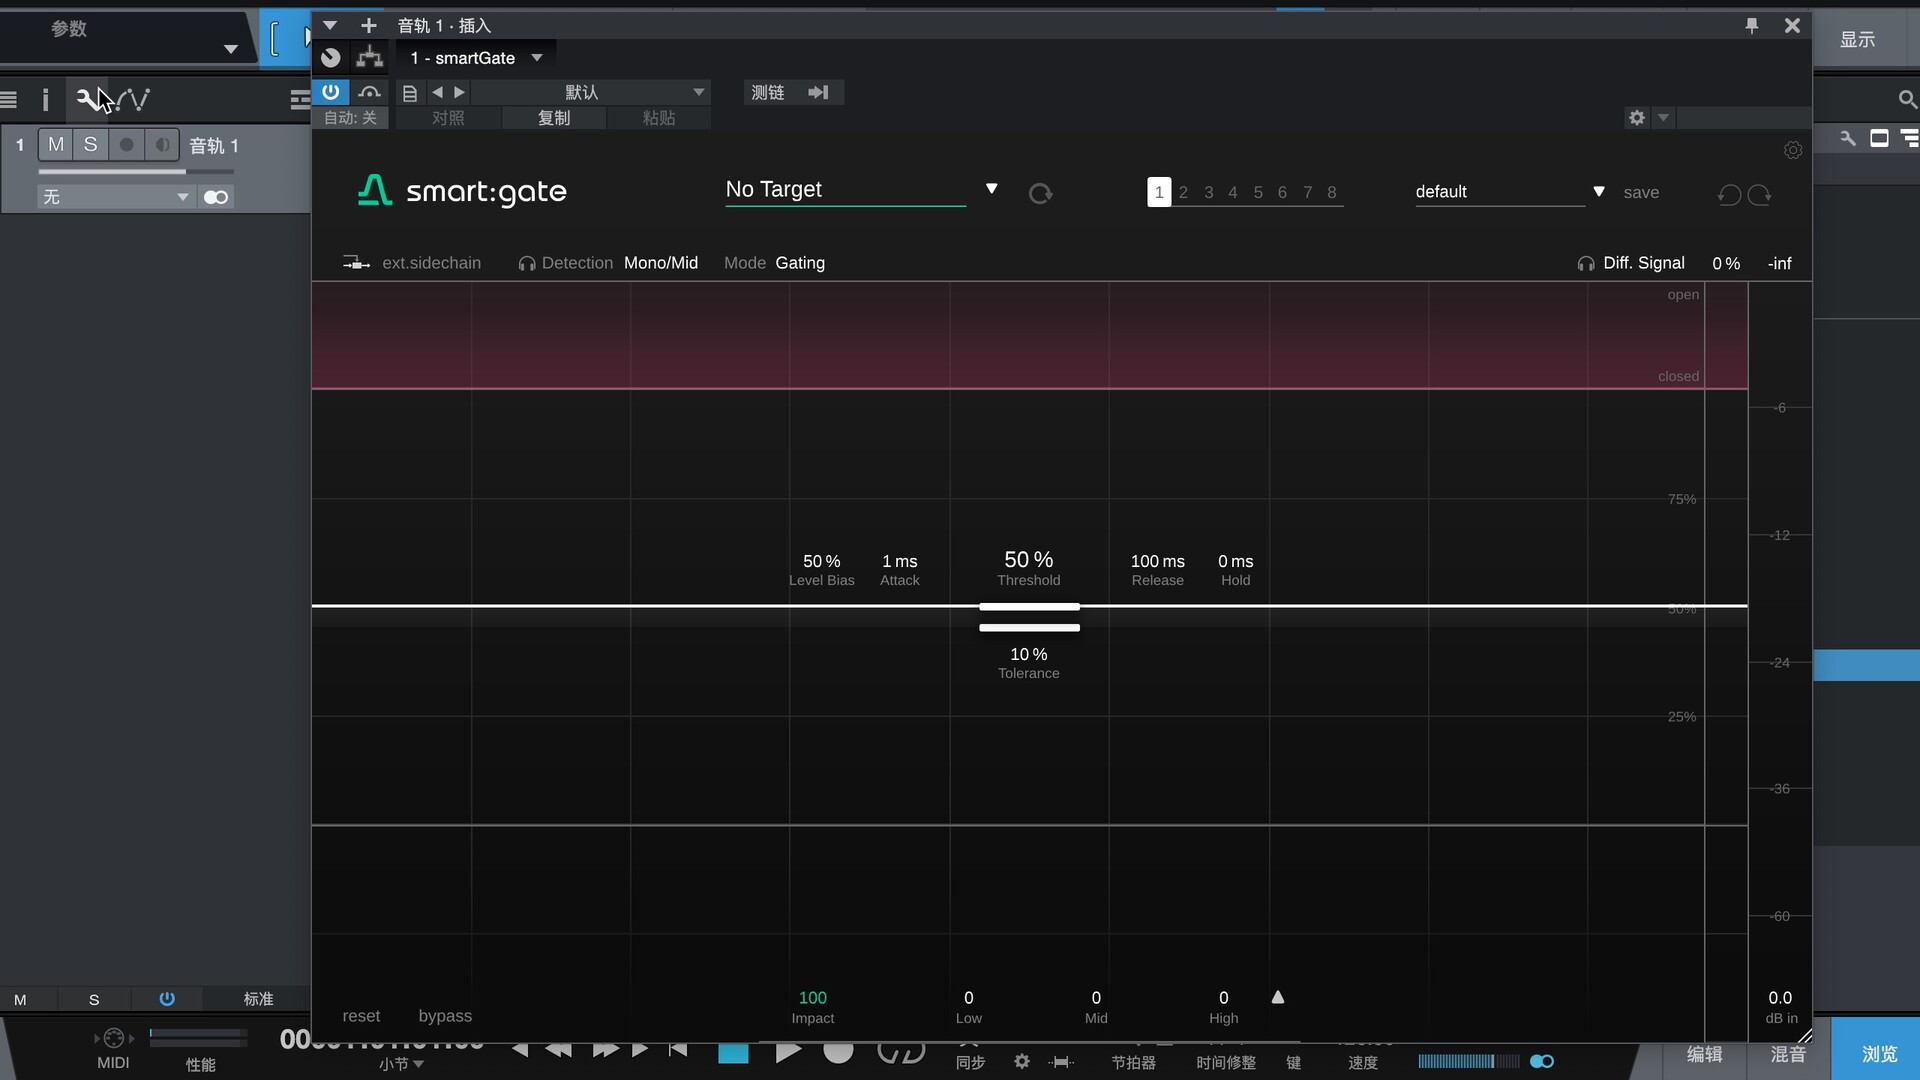Open the 默认 preset dropdown
Screen dimensions: 1920x1080
click(591, 92)
